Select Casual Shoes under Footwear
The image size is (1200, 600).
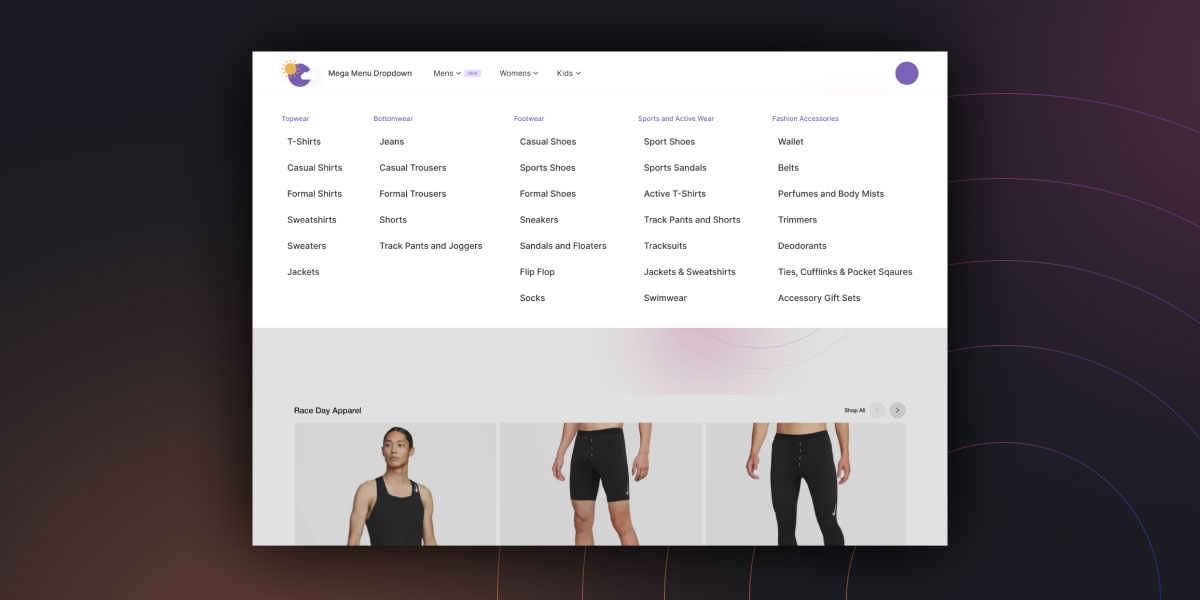tap(548, 142)
